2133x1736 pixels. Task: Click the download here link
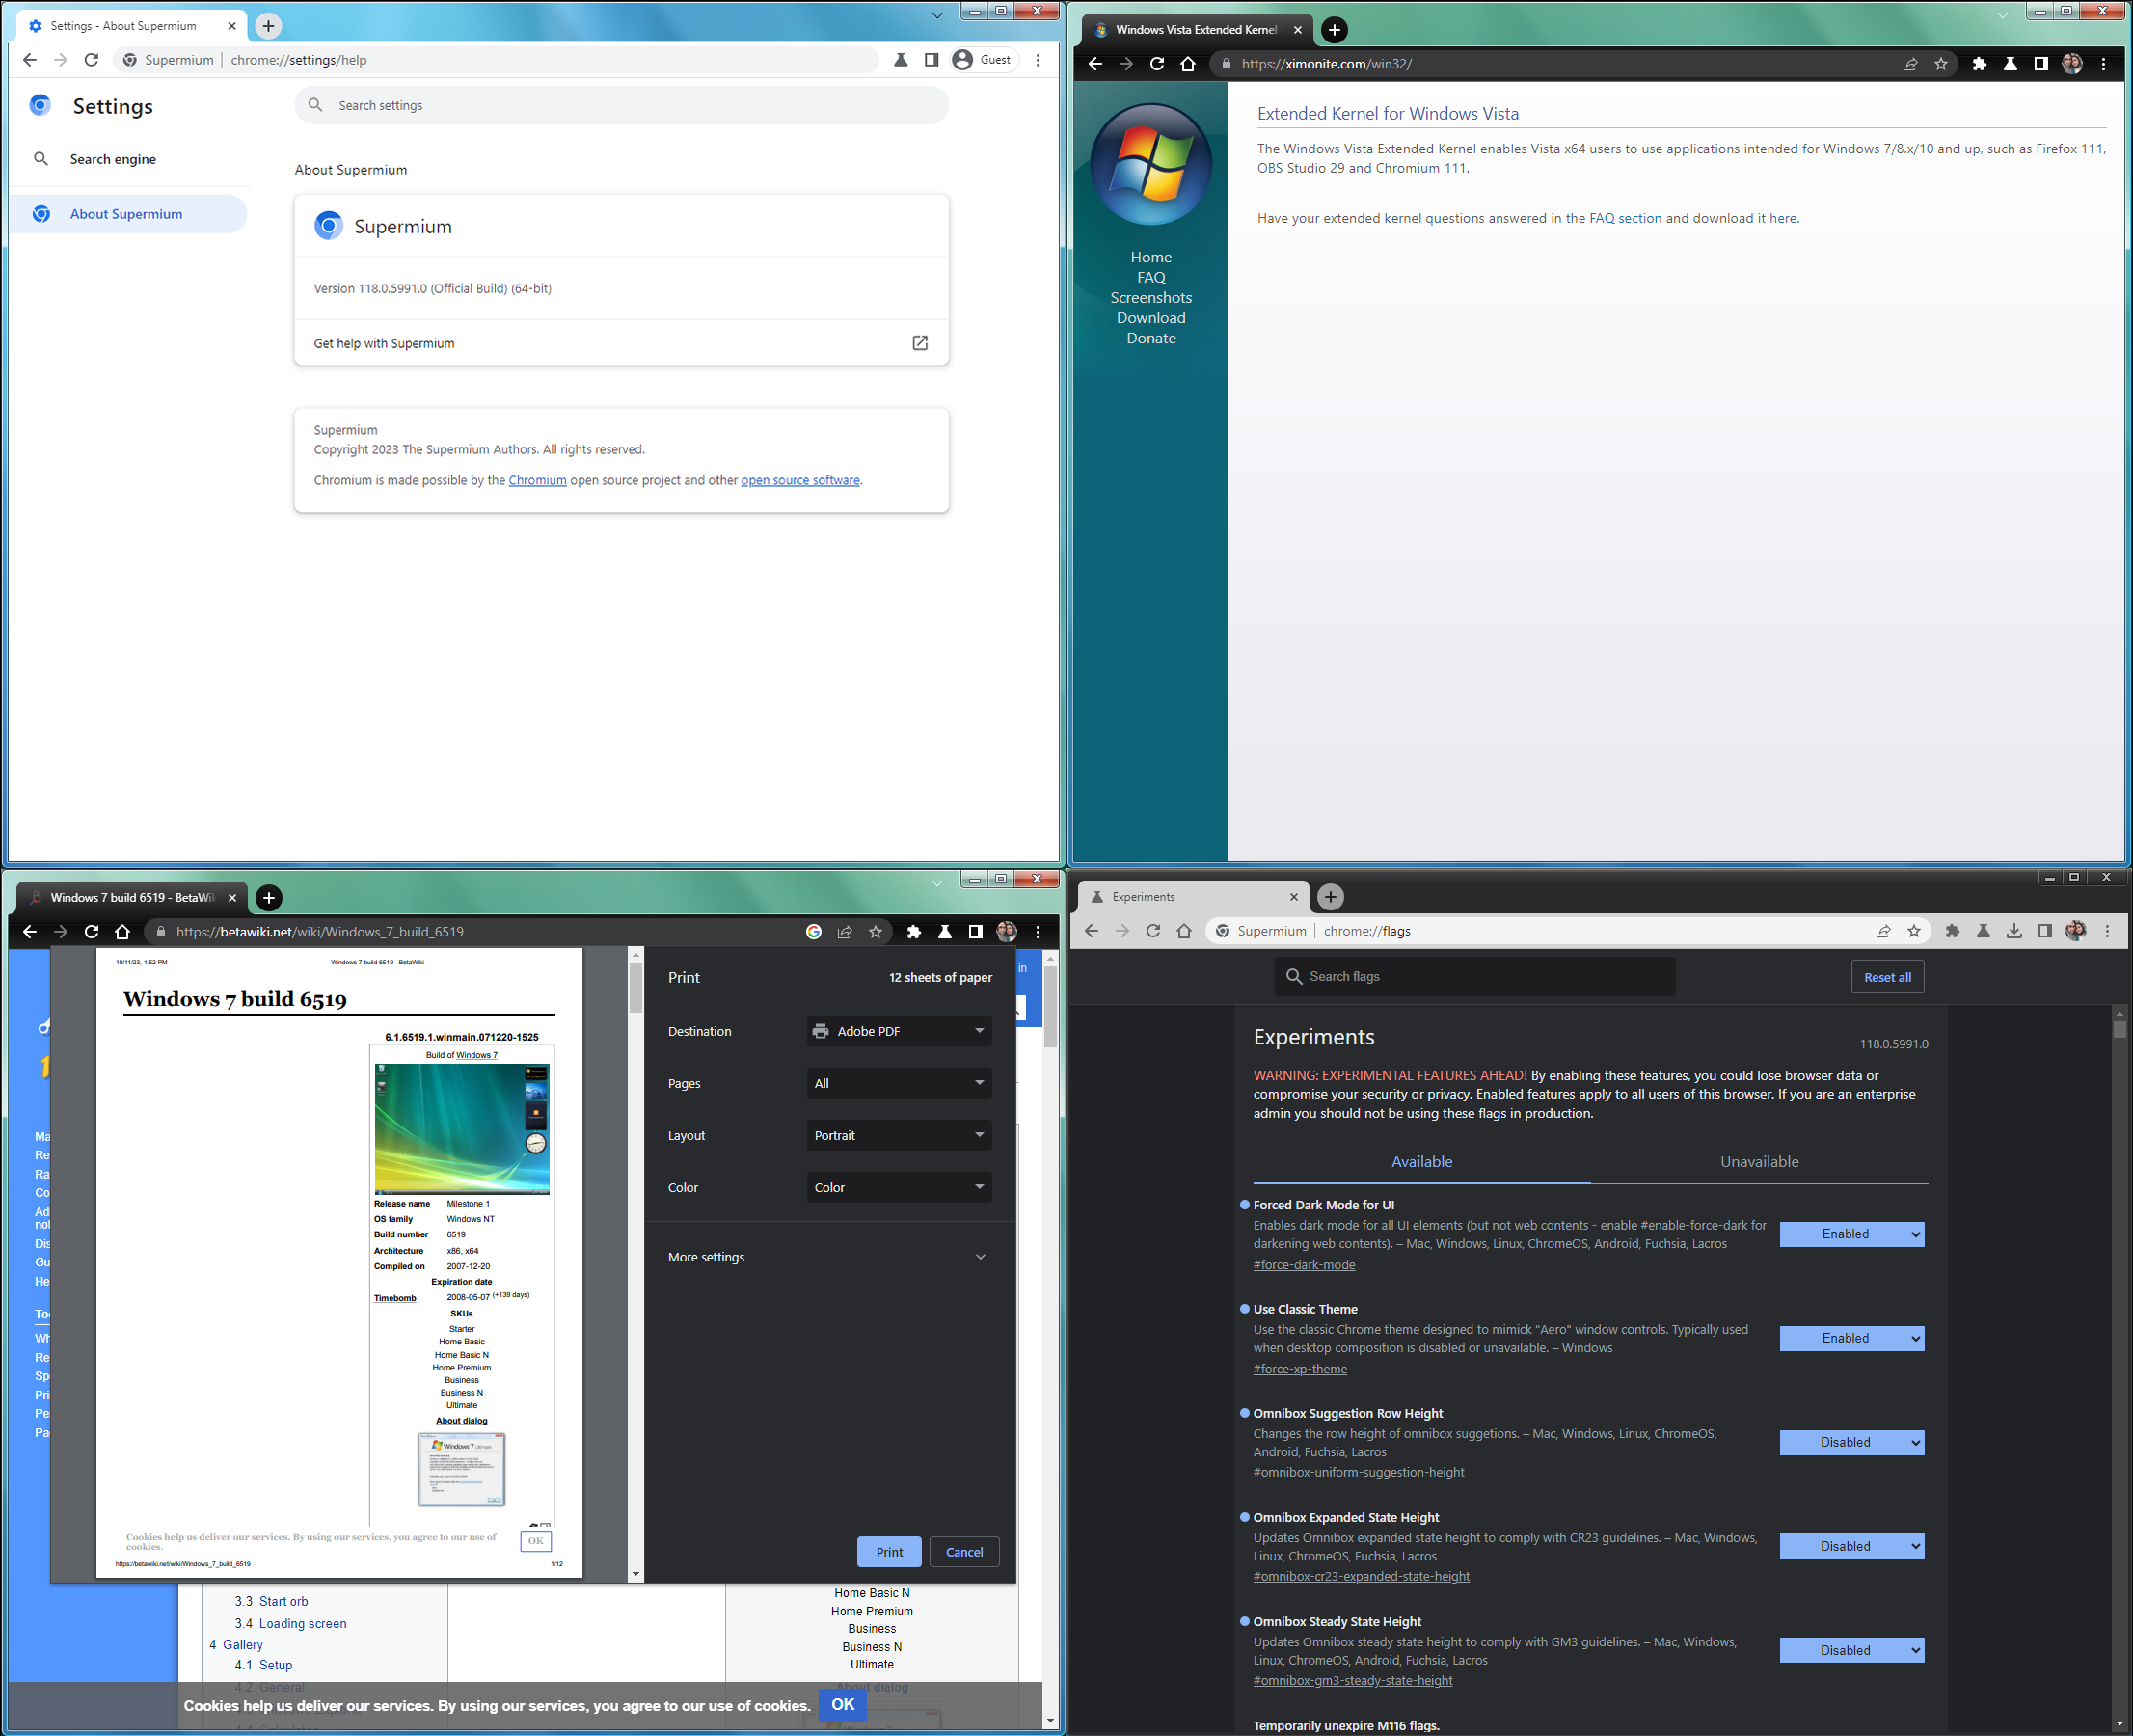[1782, 218]
